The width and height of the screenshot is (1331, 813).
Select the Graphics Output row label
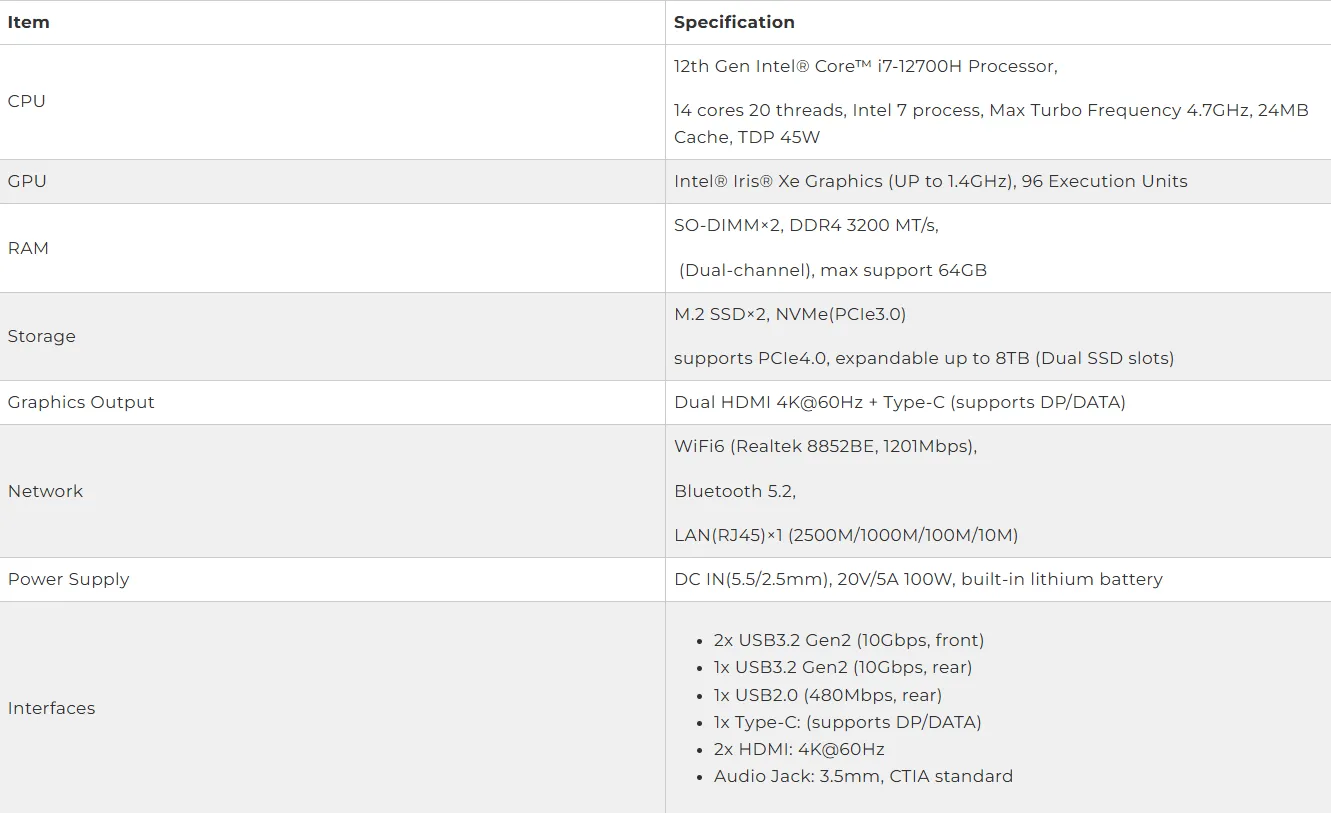pos(81,402)
